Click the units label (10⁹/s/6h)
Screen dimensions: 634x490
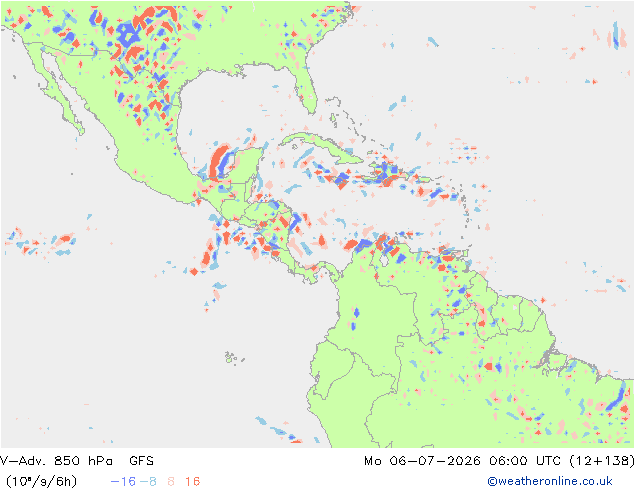point(41,482)
